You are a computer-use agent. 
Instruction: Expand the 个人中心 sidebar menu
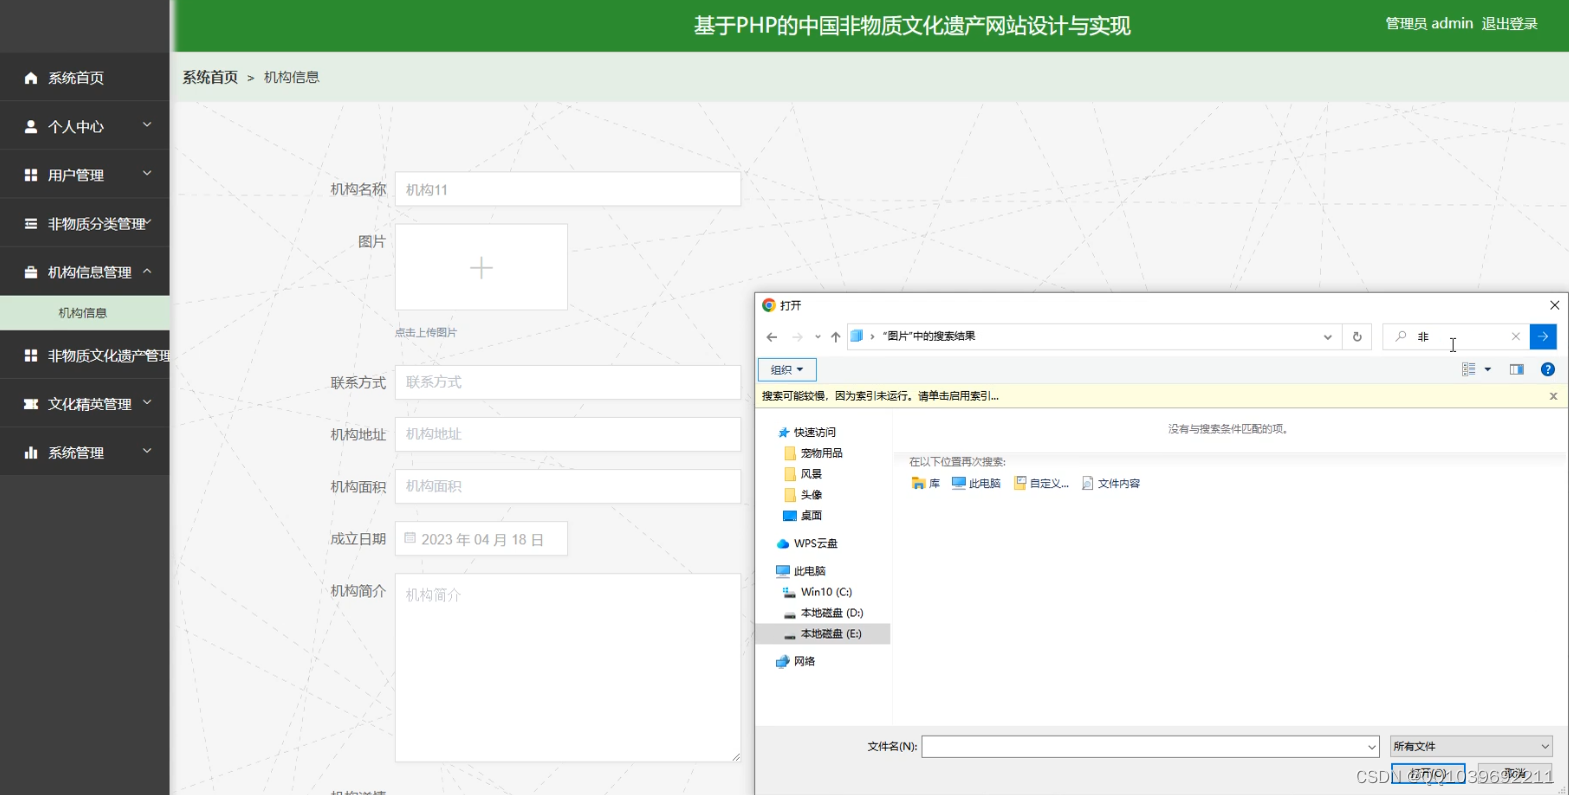click(x=84, y=126)
